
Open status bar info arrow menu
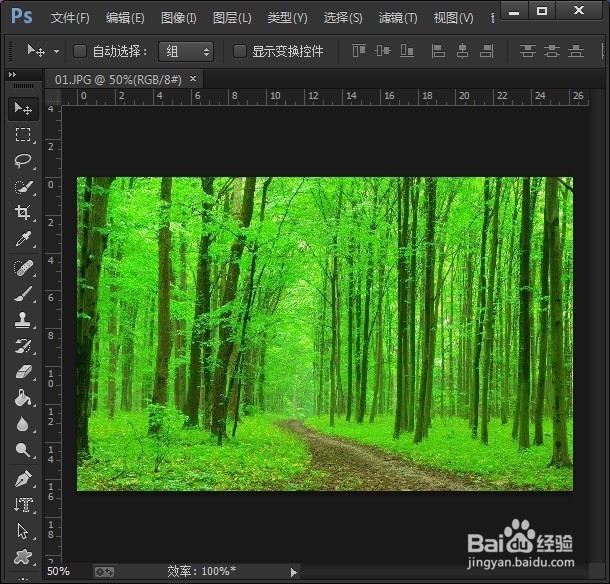click(x=294, y=572)
